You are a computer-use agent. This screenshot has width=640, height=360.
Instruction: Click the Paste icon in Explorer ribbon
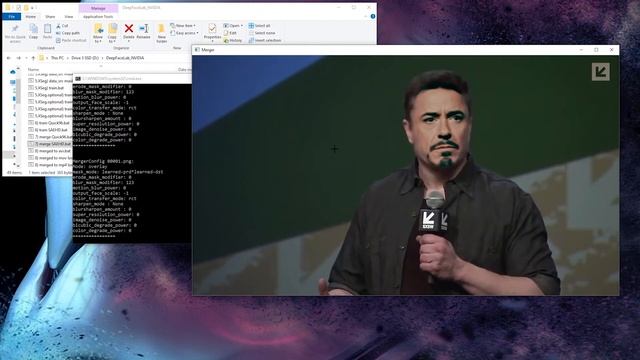47,29
